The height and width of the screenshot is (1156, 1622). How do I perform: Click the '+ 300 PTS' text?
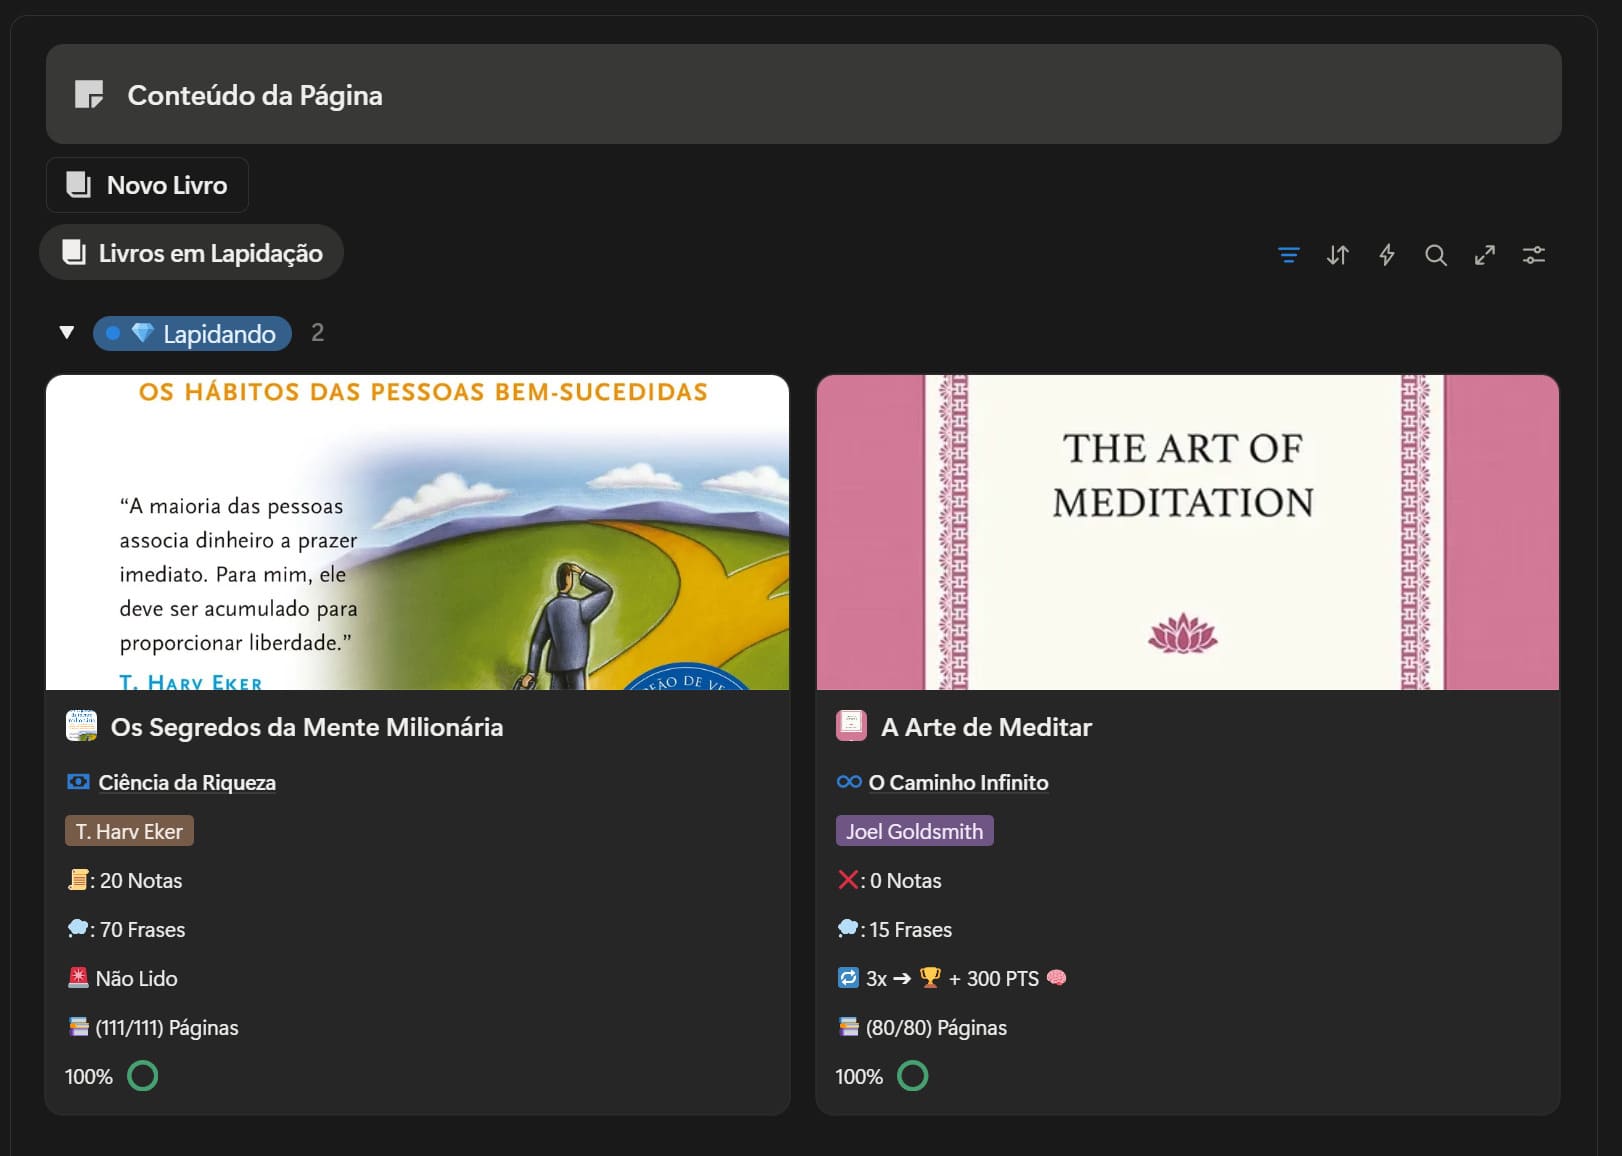point(994,978)
